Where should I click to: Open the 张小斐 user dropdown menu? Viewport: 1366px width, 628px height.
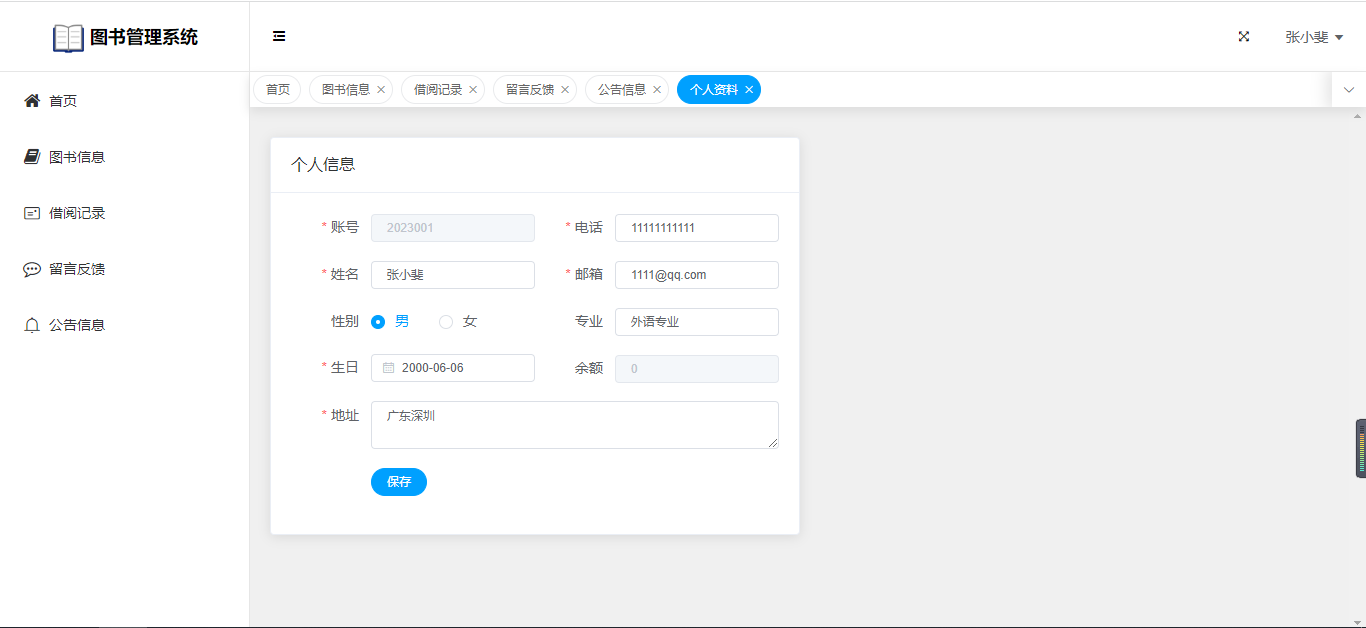[x=1314, y=37]
